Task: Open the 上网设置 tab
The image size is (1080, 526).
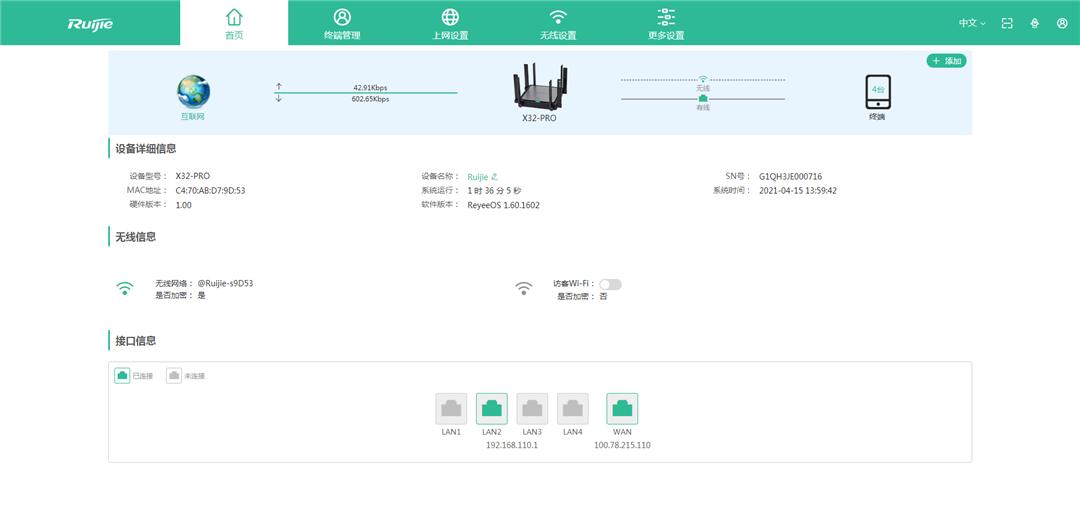Action: (x=450, y=23)
